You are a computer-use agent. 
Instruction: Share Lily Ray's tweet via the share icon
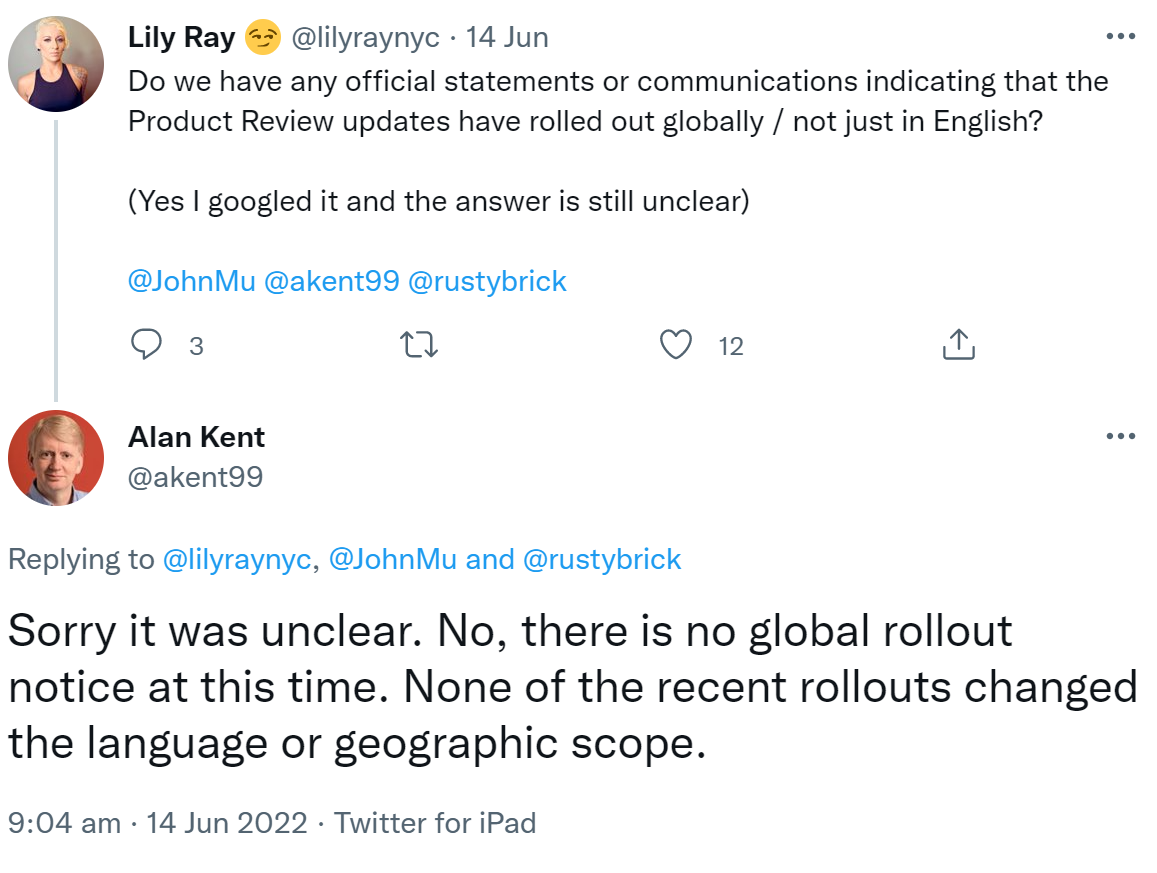pyautogui.click(x=958, y=344)
